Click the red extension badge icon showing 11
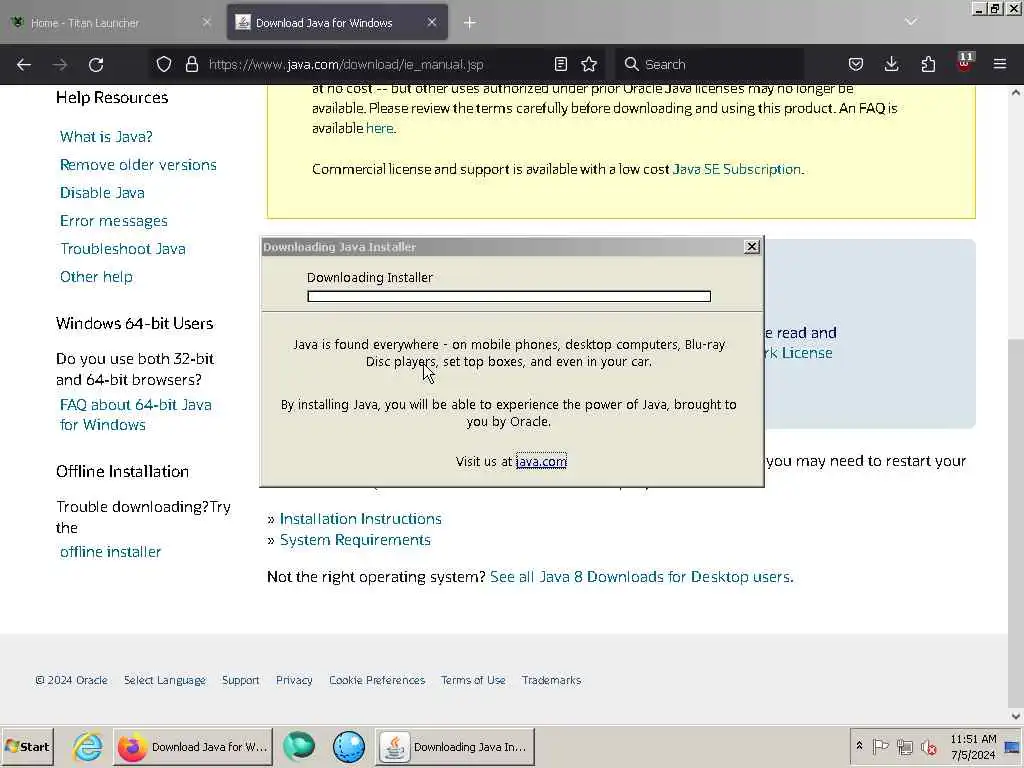The height and width of the screenshot is (768, 1024). coord(965,63)
